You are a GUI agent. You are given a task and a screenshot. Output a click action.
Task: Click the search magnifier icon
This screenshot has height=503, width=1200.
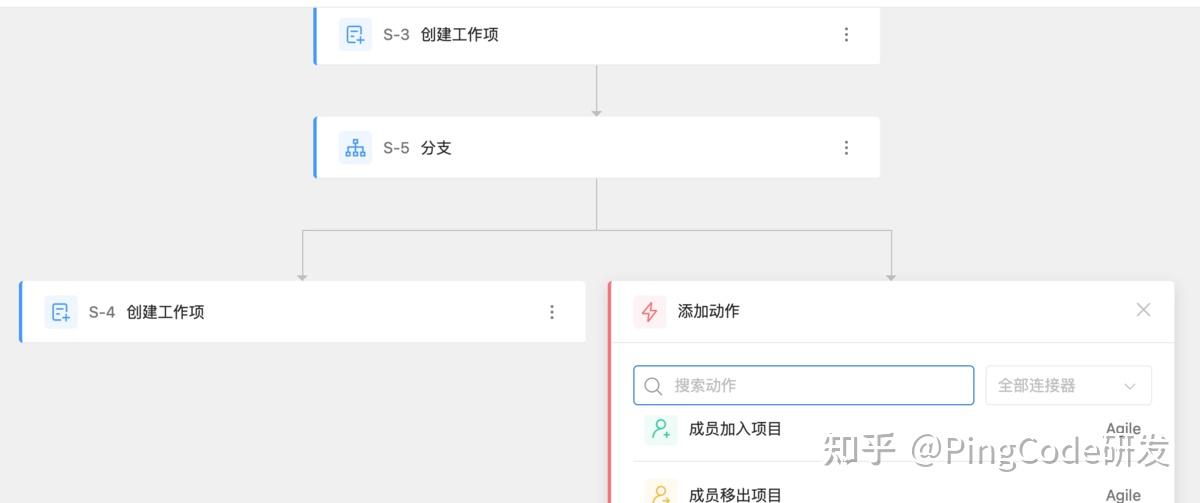coord(653,386)
